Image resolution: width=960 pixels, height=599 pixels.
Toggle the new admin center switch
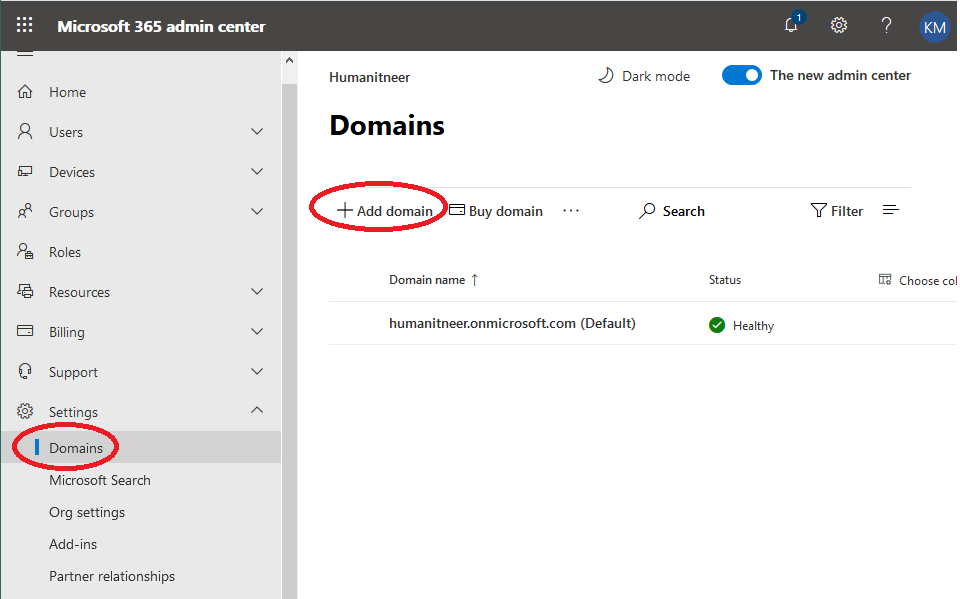[741, 75]
